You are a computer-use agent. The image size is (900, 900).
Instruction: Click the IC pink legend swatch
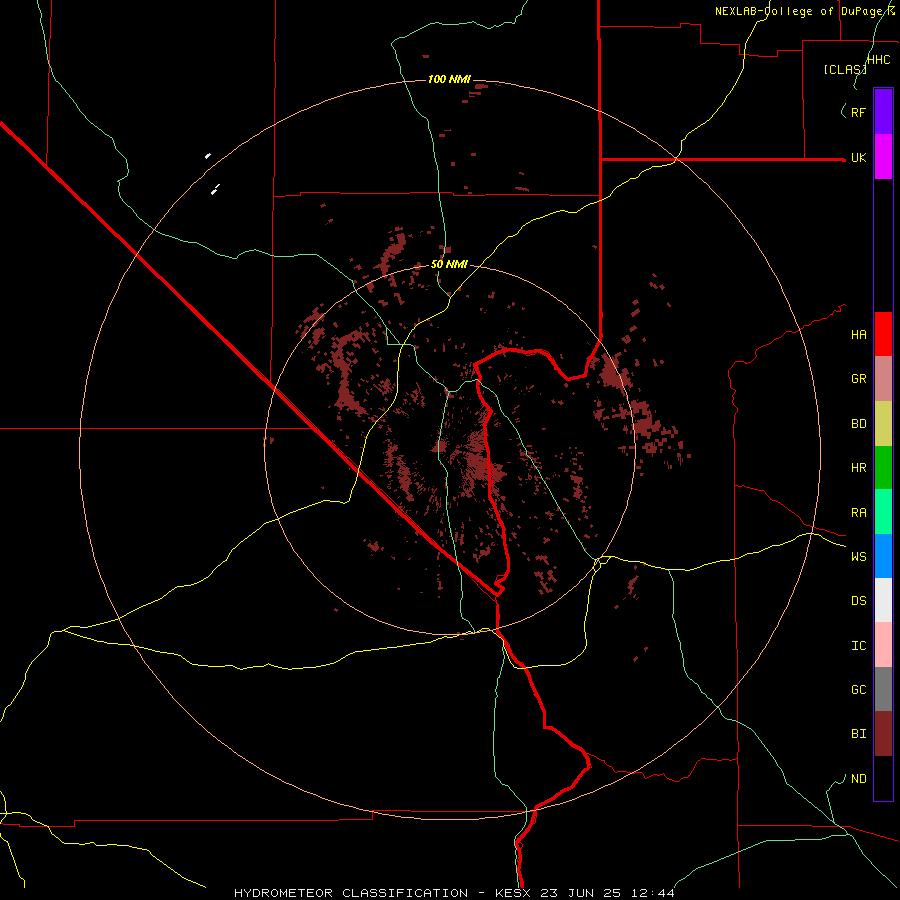pyautogui.click(x=883, y=645)
